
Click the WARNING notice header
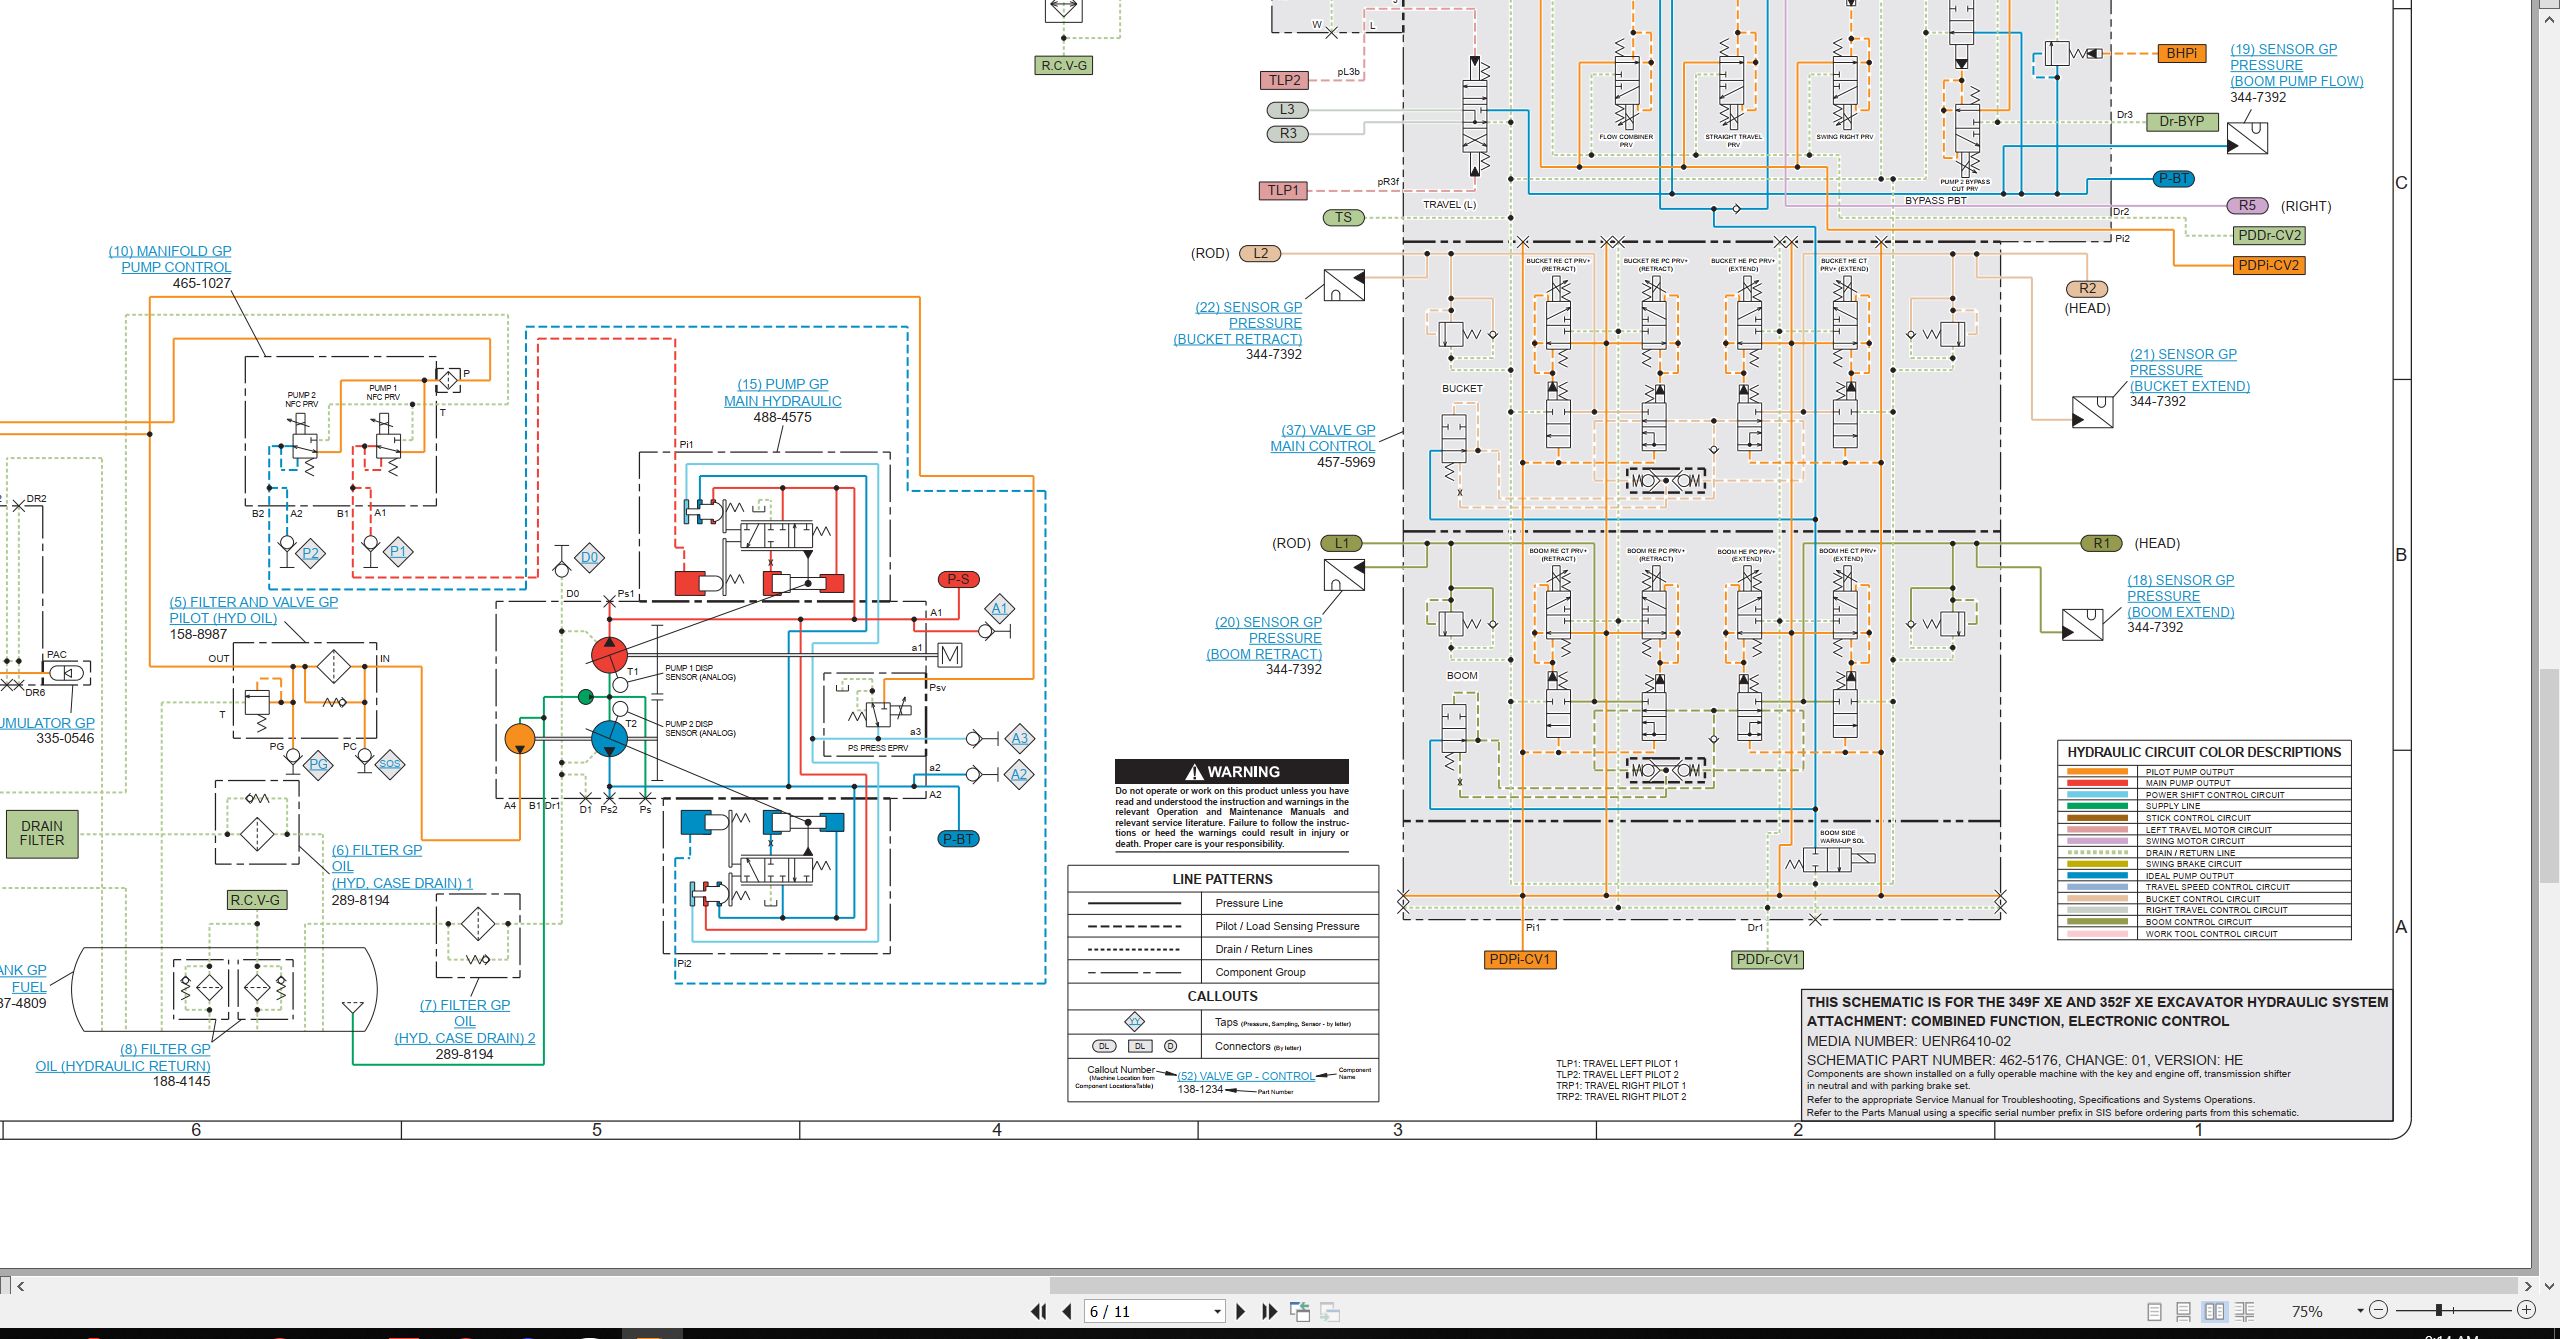pos(1232,772)
